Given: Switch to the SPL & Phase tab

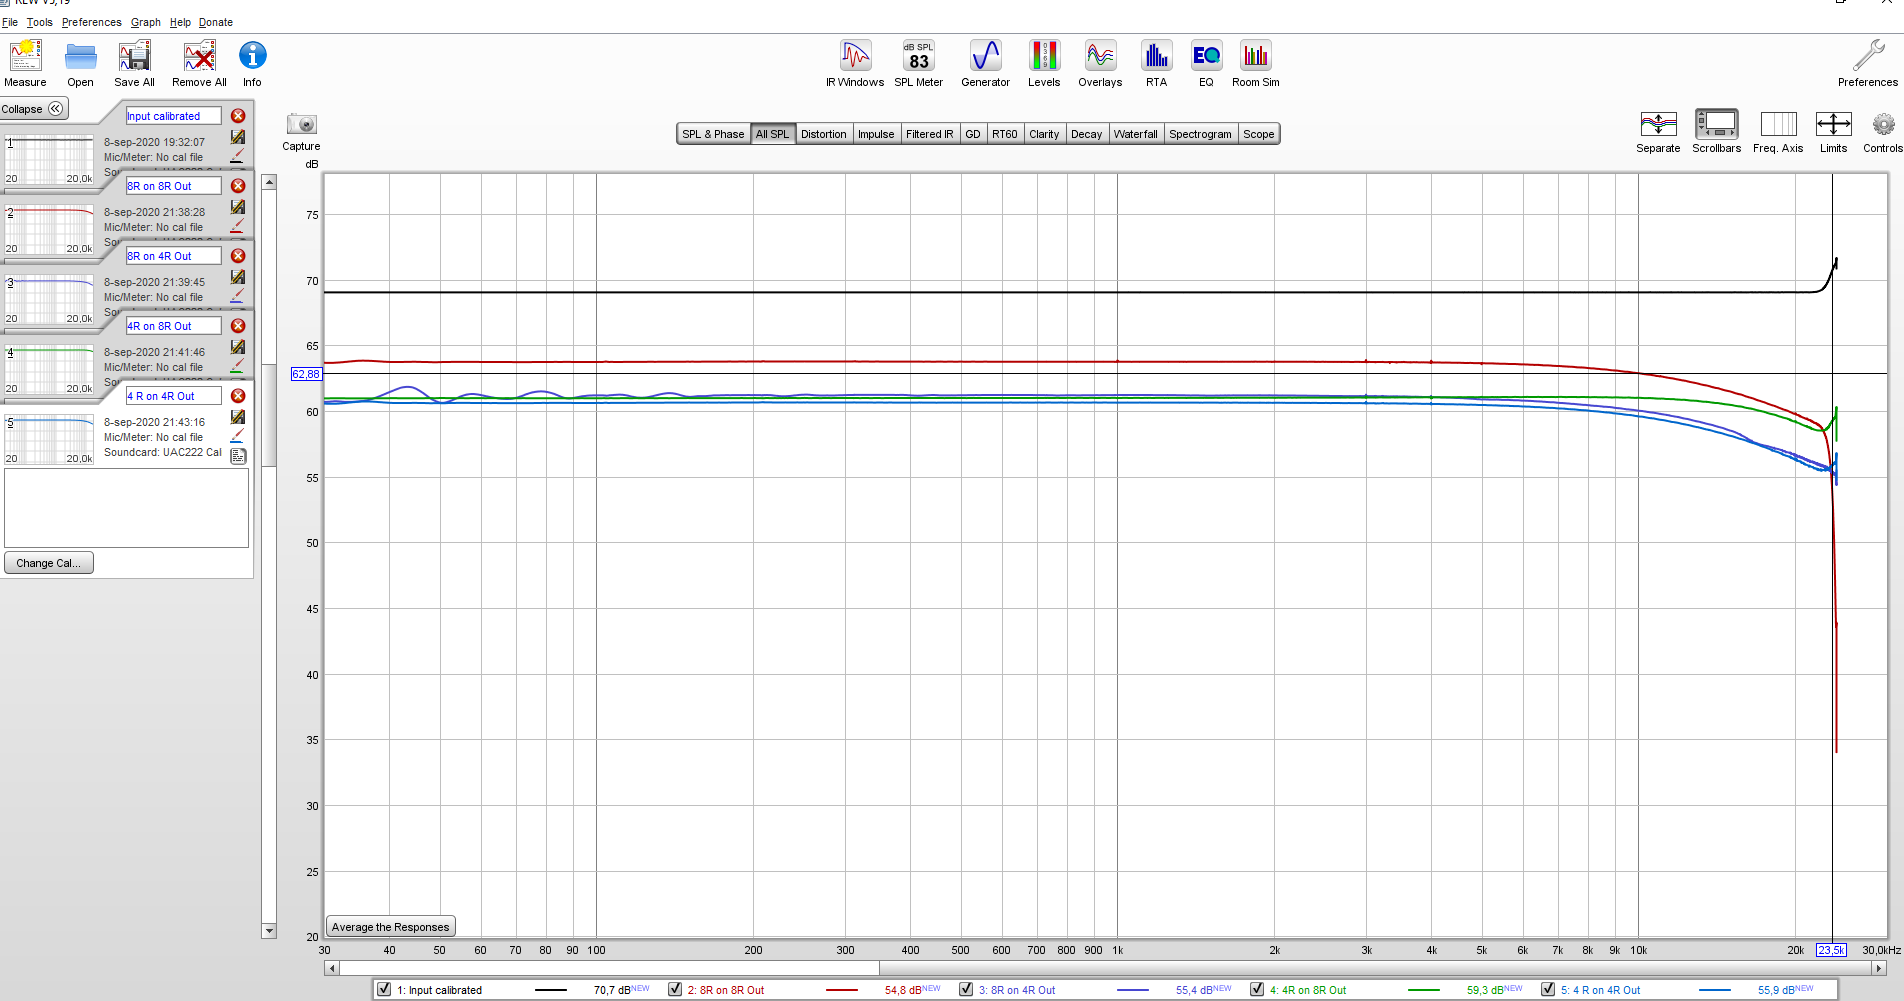Looking at the screenshot, I should click(713, 134).
